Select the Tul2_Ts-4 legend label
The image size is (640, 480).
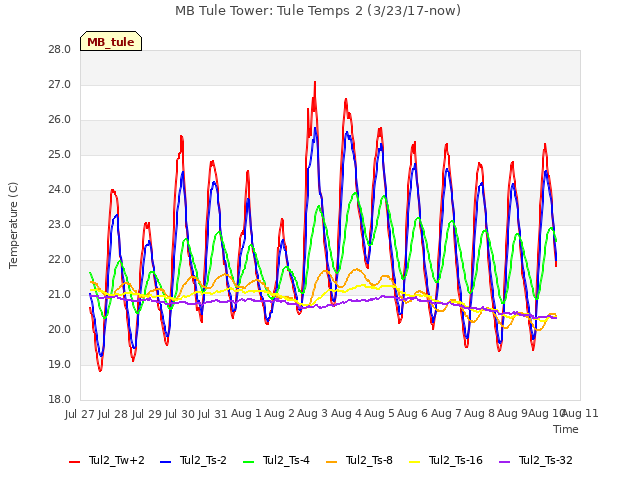(286, 460)
